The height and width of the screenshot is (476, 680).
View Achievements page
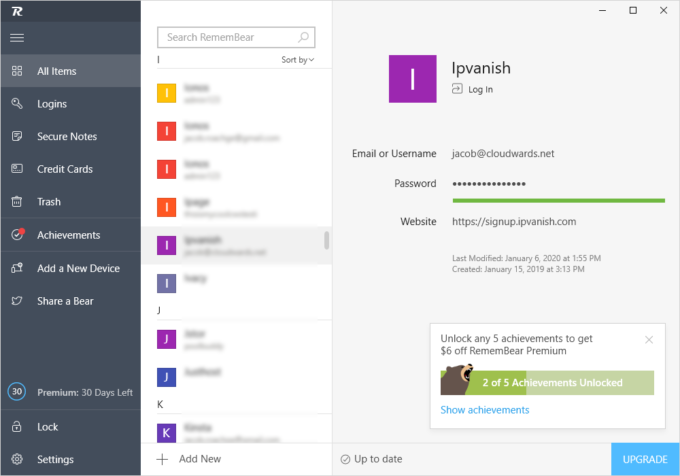[x=71, y=235]
